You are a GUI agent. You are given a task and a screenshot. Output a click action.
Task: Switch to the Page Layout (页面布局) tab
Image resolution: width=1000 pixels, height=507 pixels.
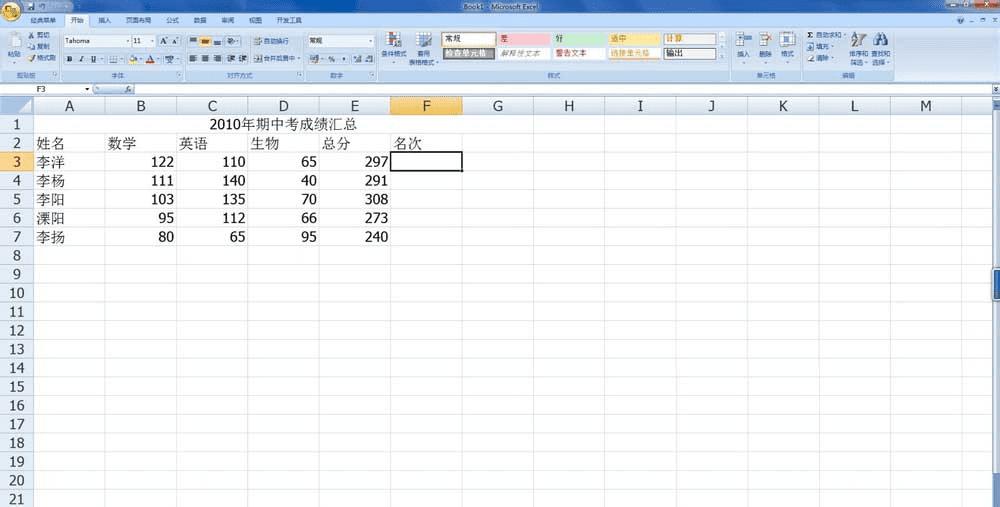(x=138, y=20)
